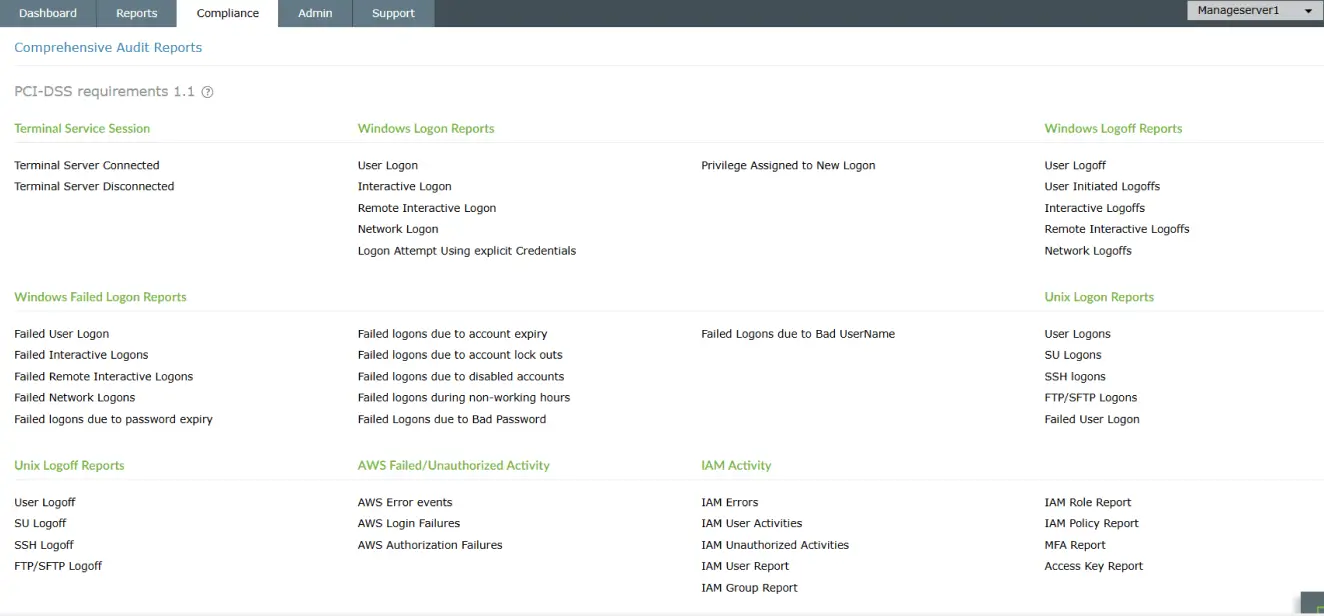This screenshot has width=1324, height=616.
Task: Open the FTP/SFTP Logoff report
Action: (x=58, y=565)
